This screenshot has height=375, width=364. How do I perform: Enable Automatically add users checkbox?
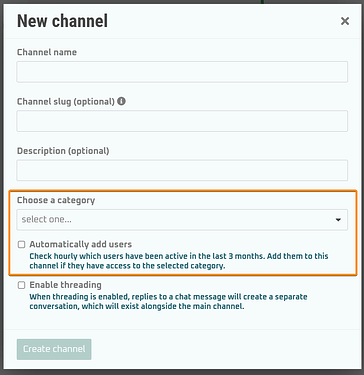pos(21,245)
